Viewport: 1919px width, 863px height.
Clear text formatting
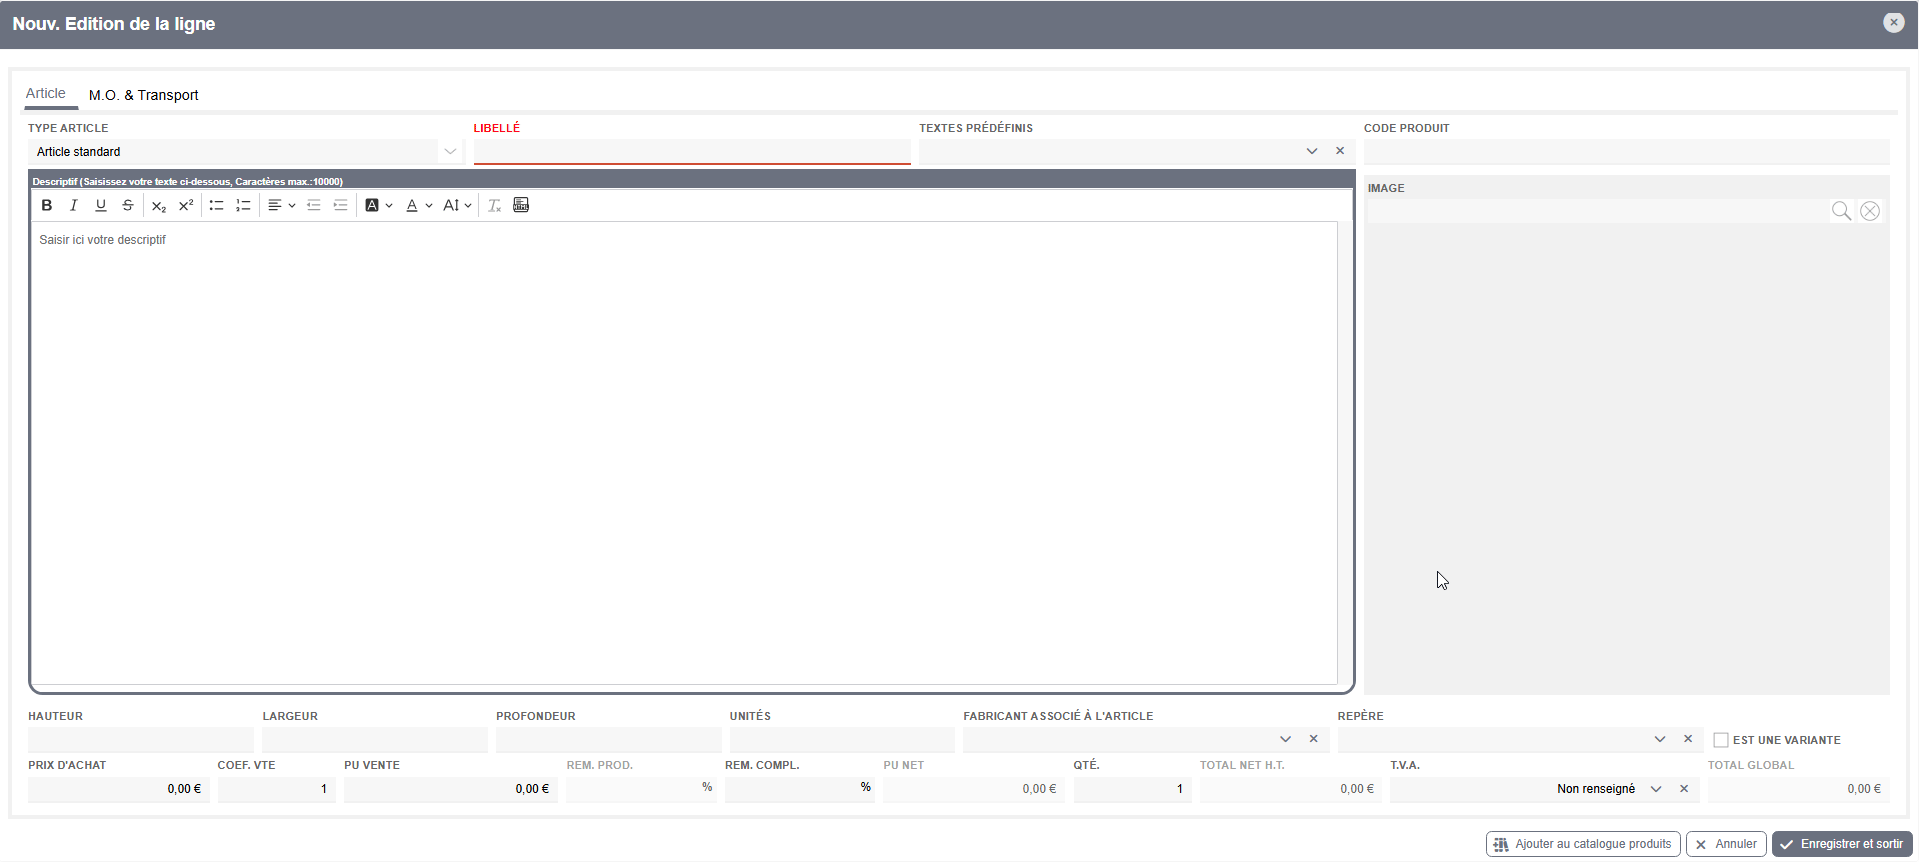tap(494, 205)
